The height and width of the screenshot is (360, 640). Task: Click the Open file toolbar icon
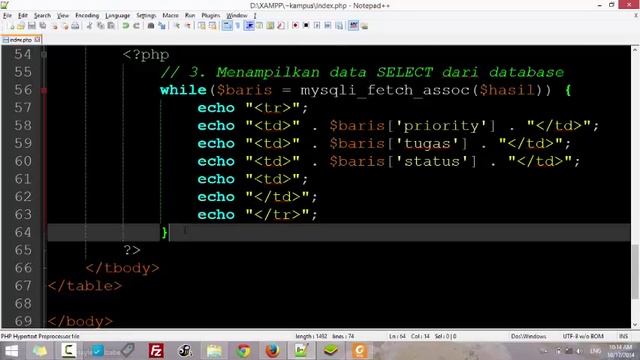(21, 26)
